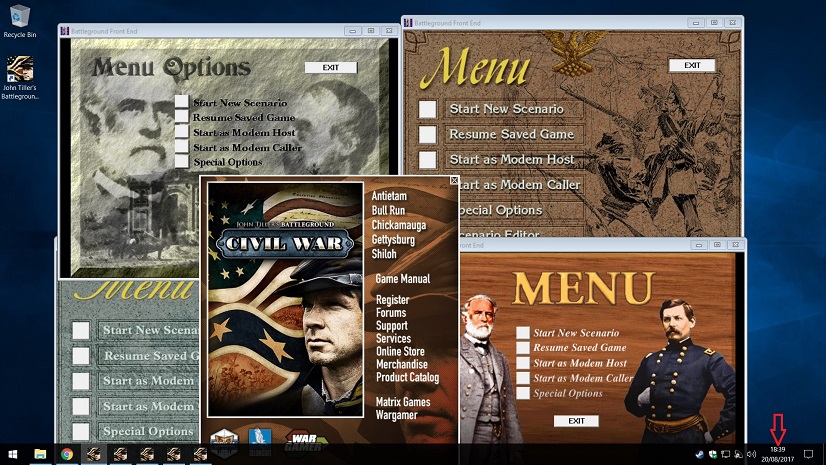
Task: Click EXIT in the eagle Menu window
Action: coord(692,65)
